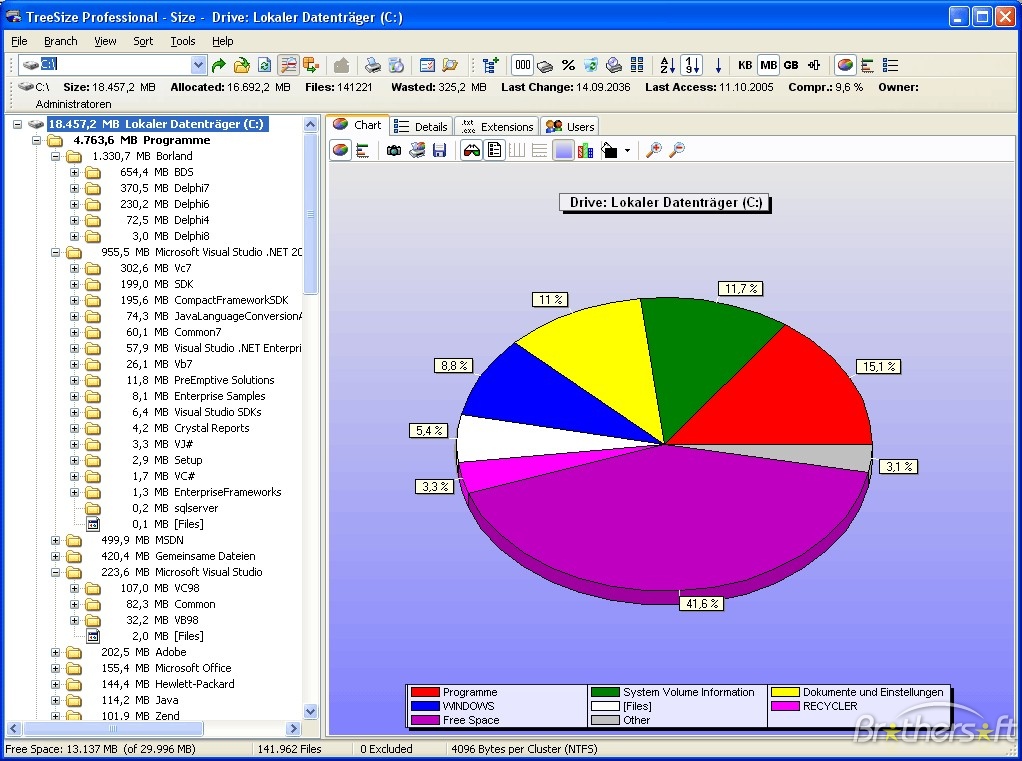Collapse the Programme folder
The image size is (1022, 761).
point(36,140)
